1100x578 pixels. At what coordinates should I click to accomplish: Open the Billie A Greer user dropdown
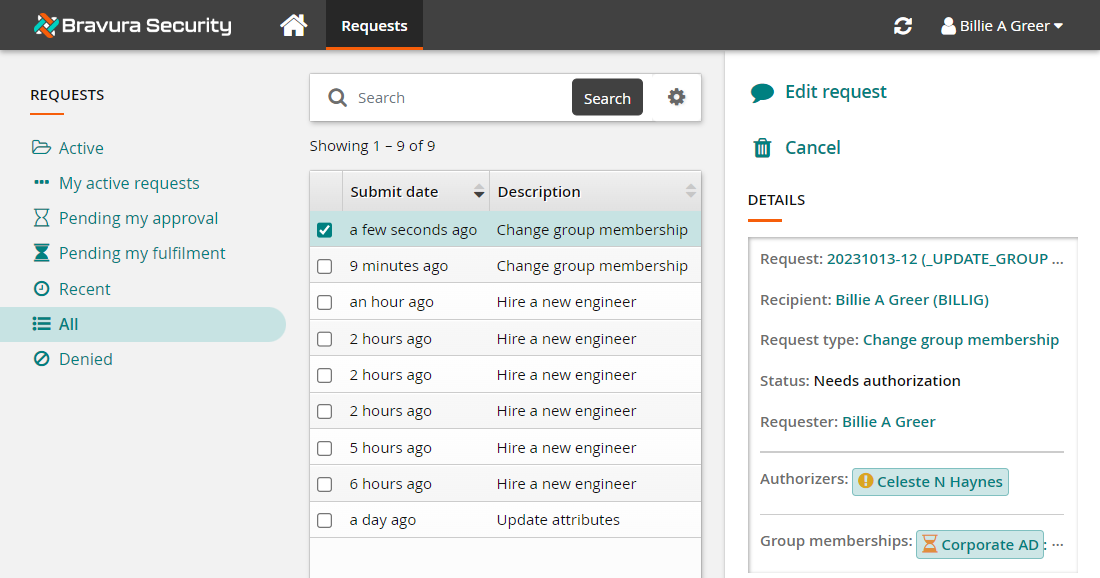click(1002, 26)
